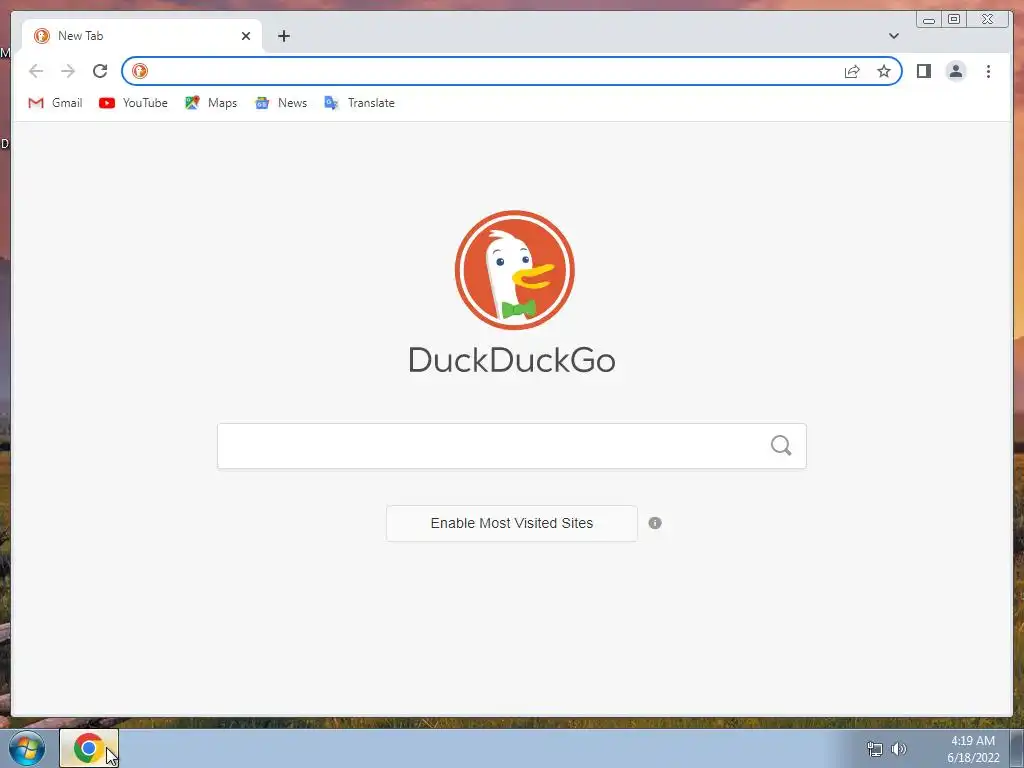Share this page icon
This screenshot has width=1024, height=768.
click(x=852, y=71)
